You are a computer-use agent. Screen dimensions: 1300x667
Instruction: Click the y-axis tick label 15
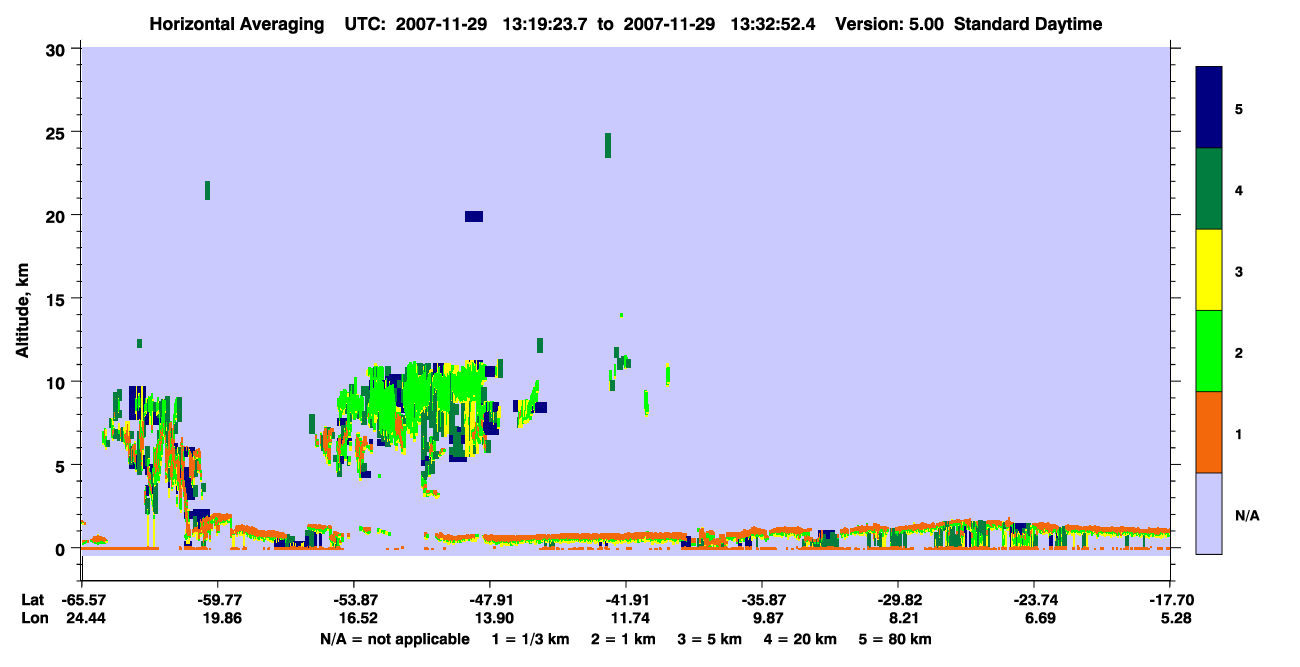point(58,299)
